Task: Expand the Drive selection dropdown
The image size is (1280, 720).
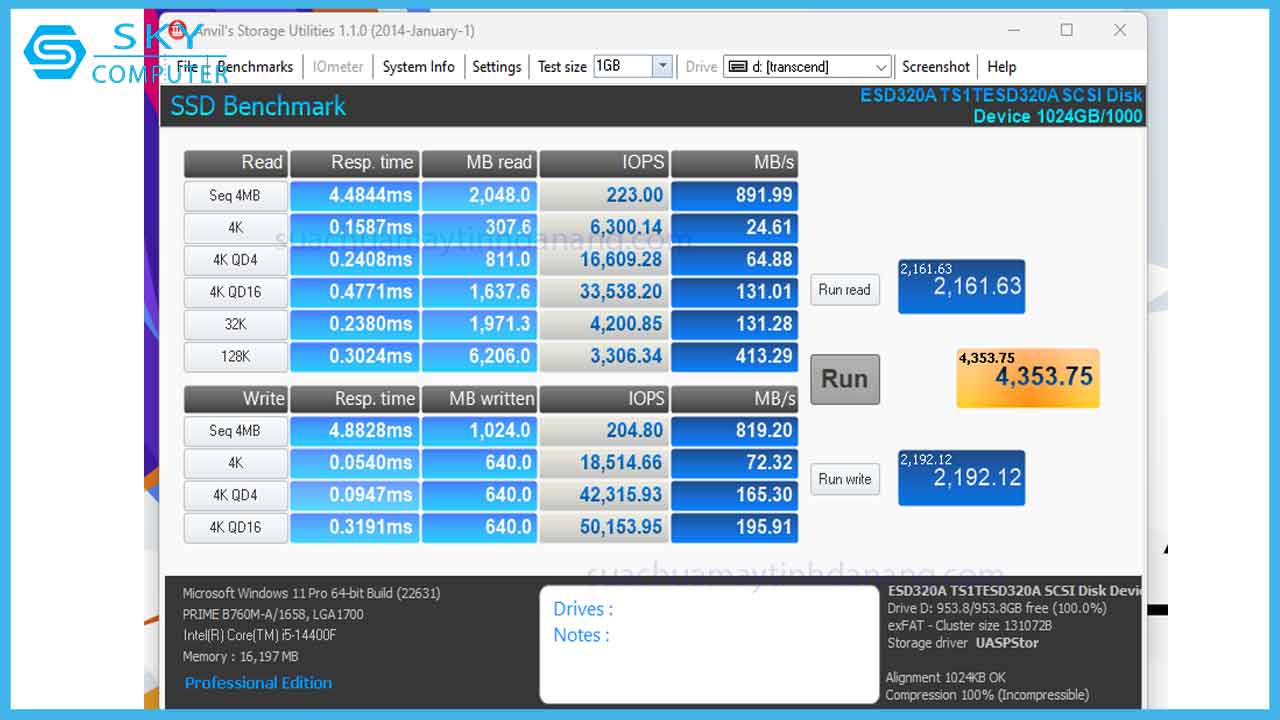Action: [880, 67]
